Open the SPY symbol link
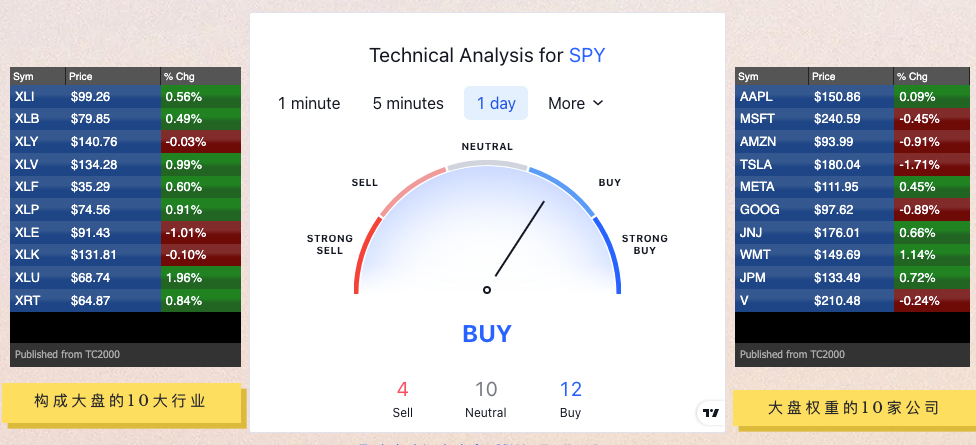Viewport: 976px width, 445px height. tap(587, 55)
